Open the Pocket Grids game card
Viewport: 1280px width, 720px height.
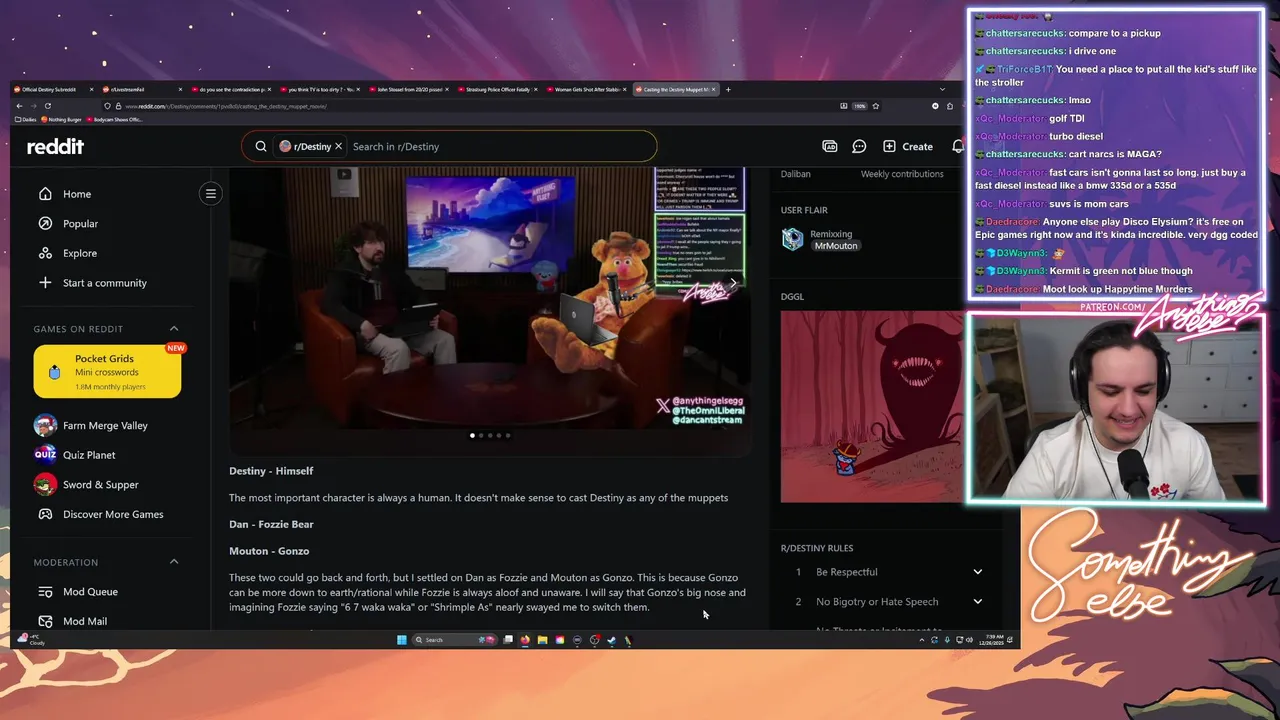(x=107, y=371)
